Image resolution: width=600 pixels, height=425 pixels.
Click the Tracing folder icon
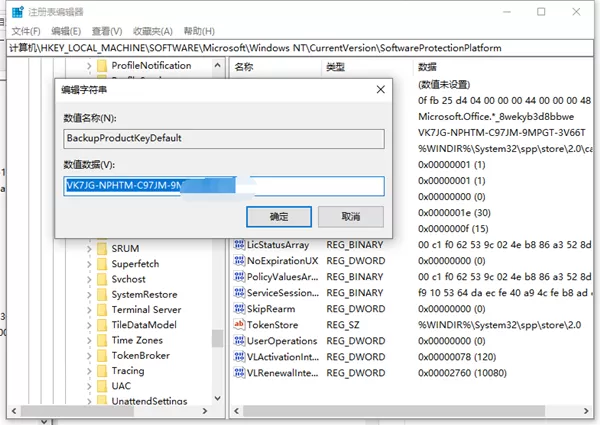coord(102,371)
